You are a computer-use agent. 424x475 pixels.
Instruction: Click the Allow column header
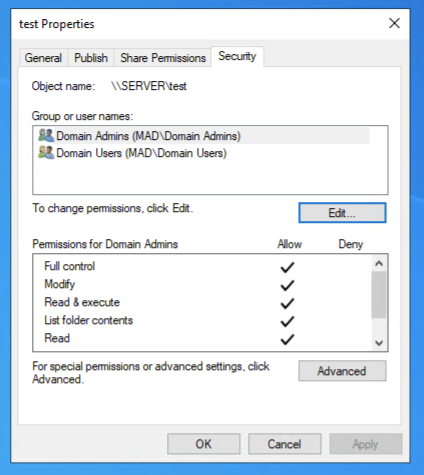[289, 244]
